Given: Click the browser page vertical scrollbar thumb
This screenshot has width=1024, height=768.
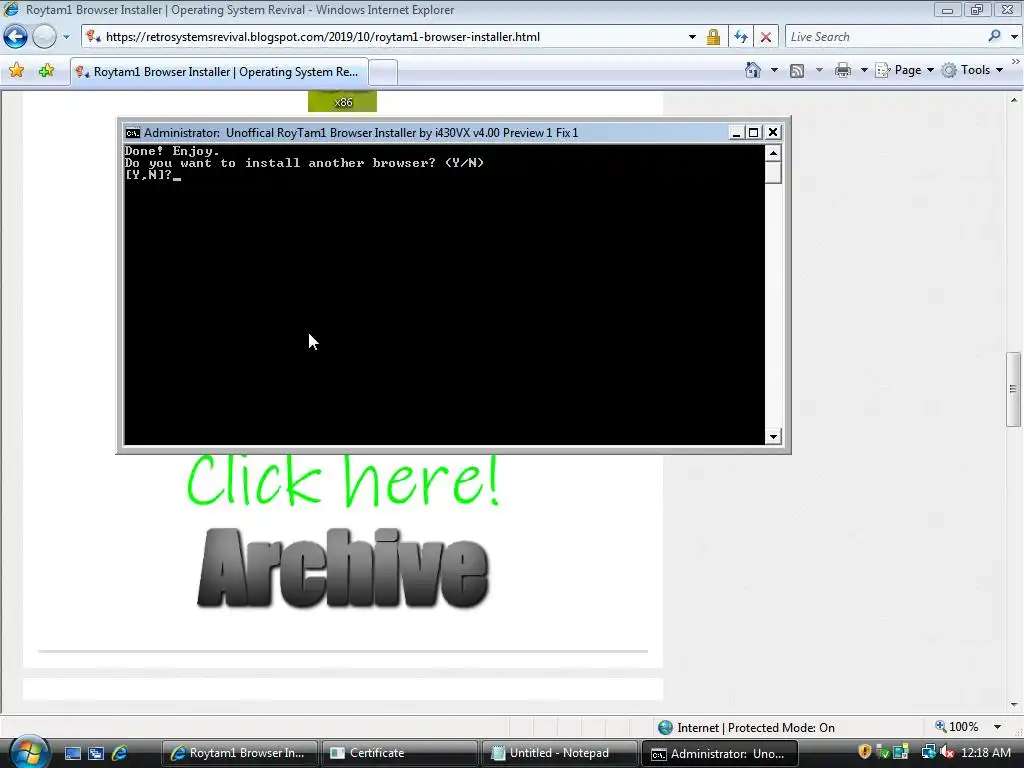Looking at the screenshot, I should click(1013, 389).
